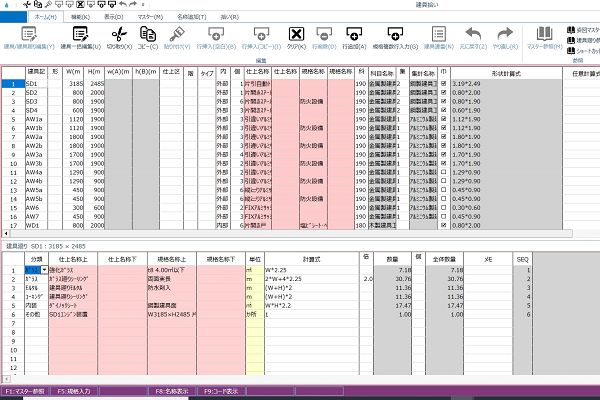
Task: Switch to the 拾い(R) ribbon tab
Action: [230, 17]
